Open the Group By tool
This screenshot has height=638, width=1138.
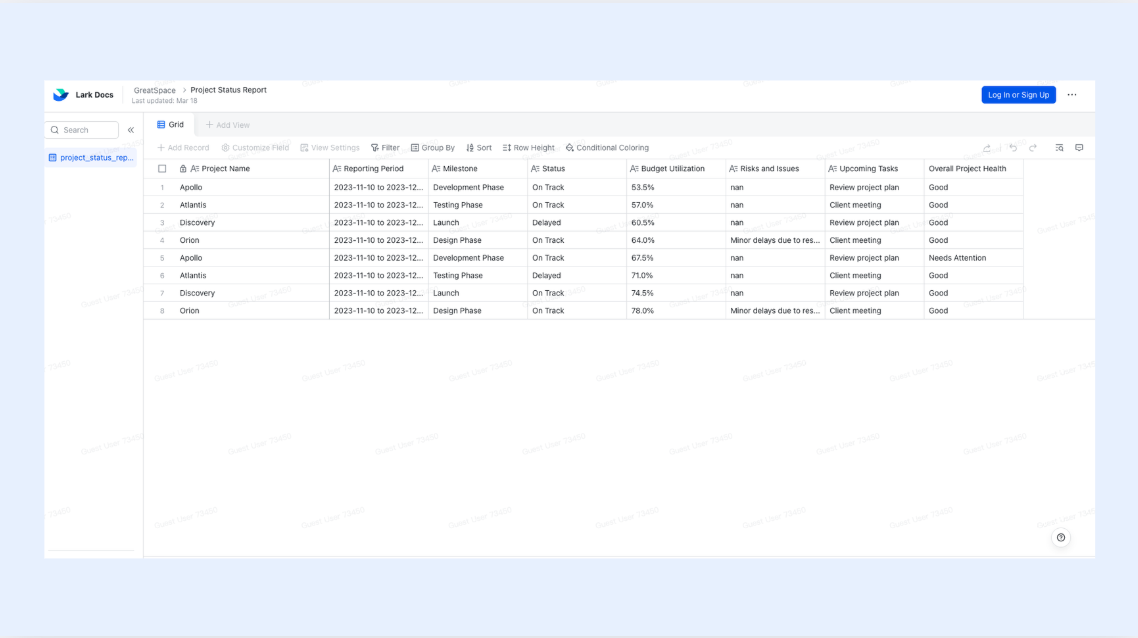tap(433, 148)
